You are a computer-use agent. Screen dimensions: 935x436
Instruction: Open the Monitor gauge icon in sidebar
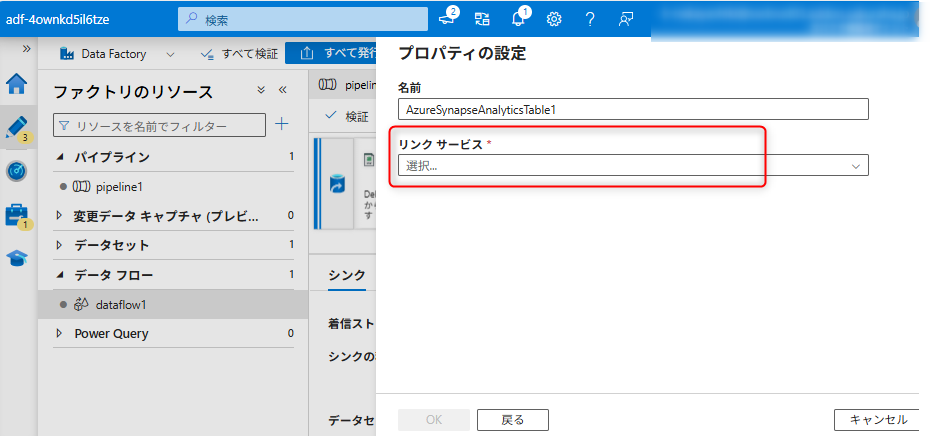tap(17, 171)
